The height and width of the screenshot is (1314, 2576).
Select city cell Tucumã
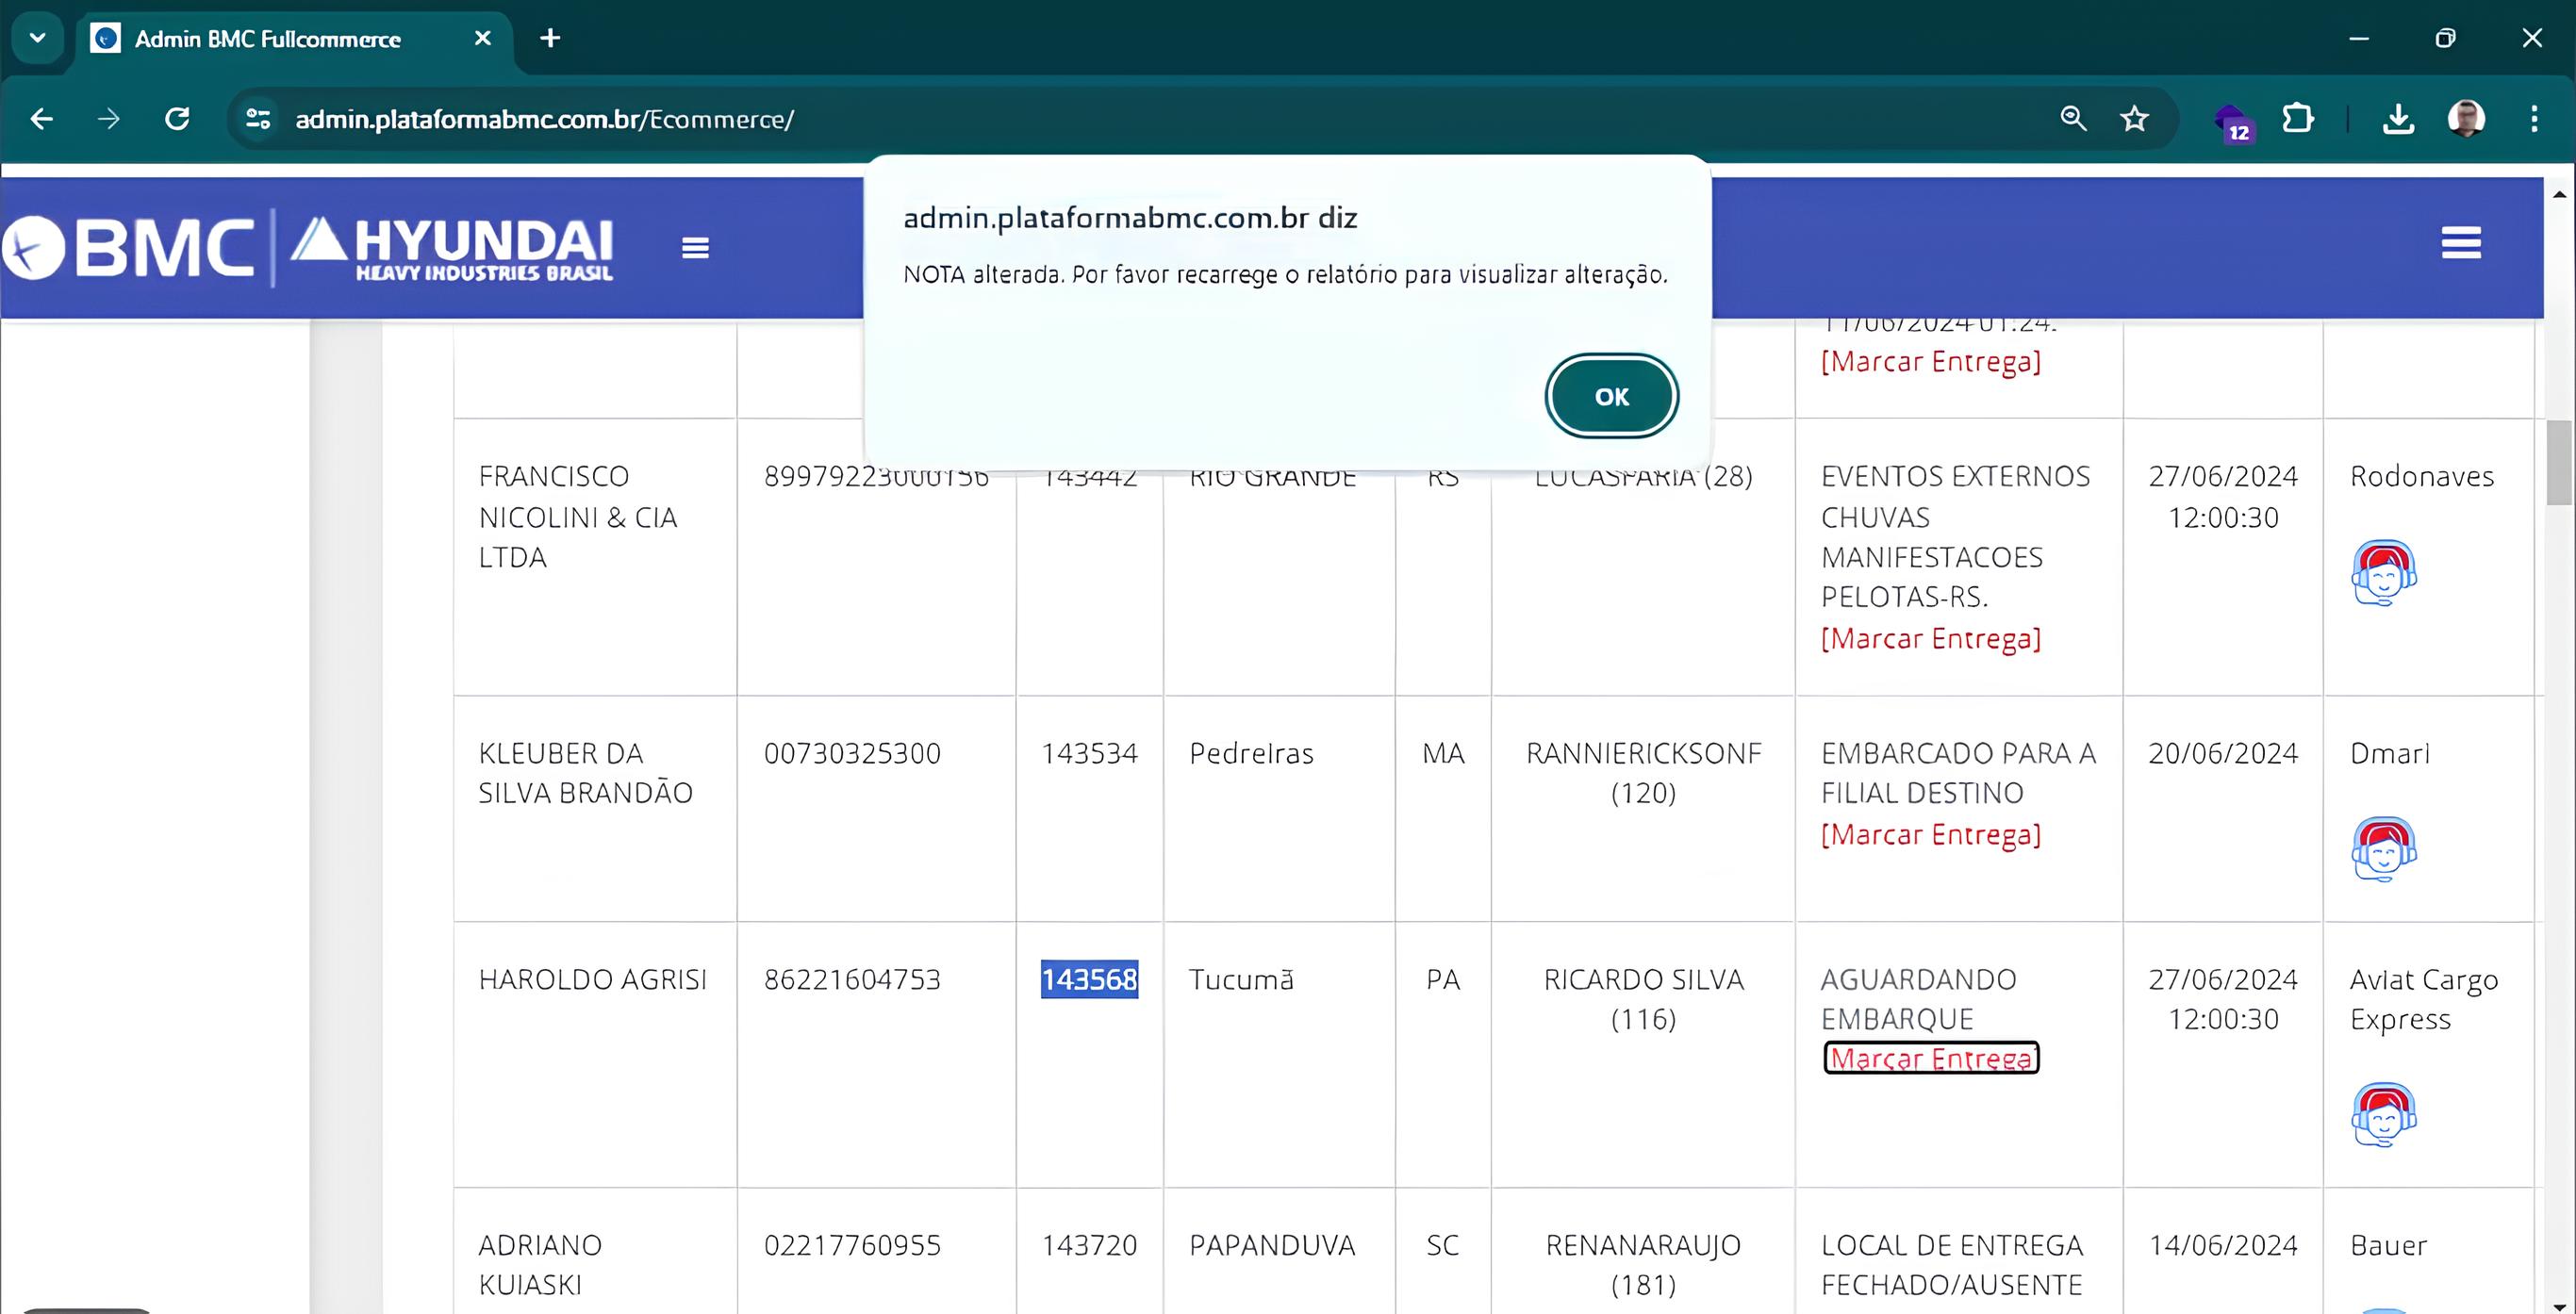point(1241,979)
